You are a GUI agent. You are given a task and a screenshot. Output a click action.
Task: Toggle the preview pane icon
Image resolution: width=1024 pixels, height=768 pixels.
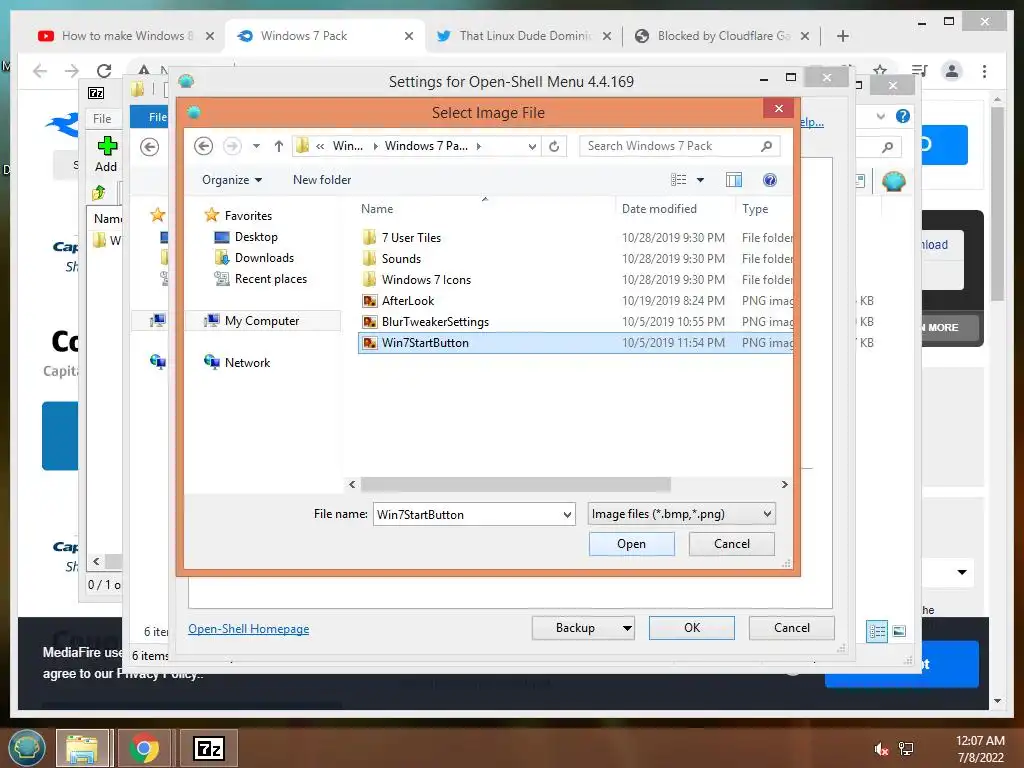click(734, 180)
